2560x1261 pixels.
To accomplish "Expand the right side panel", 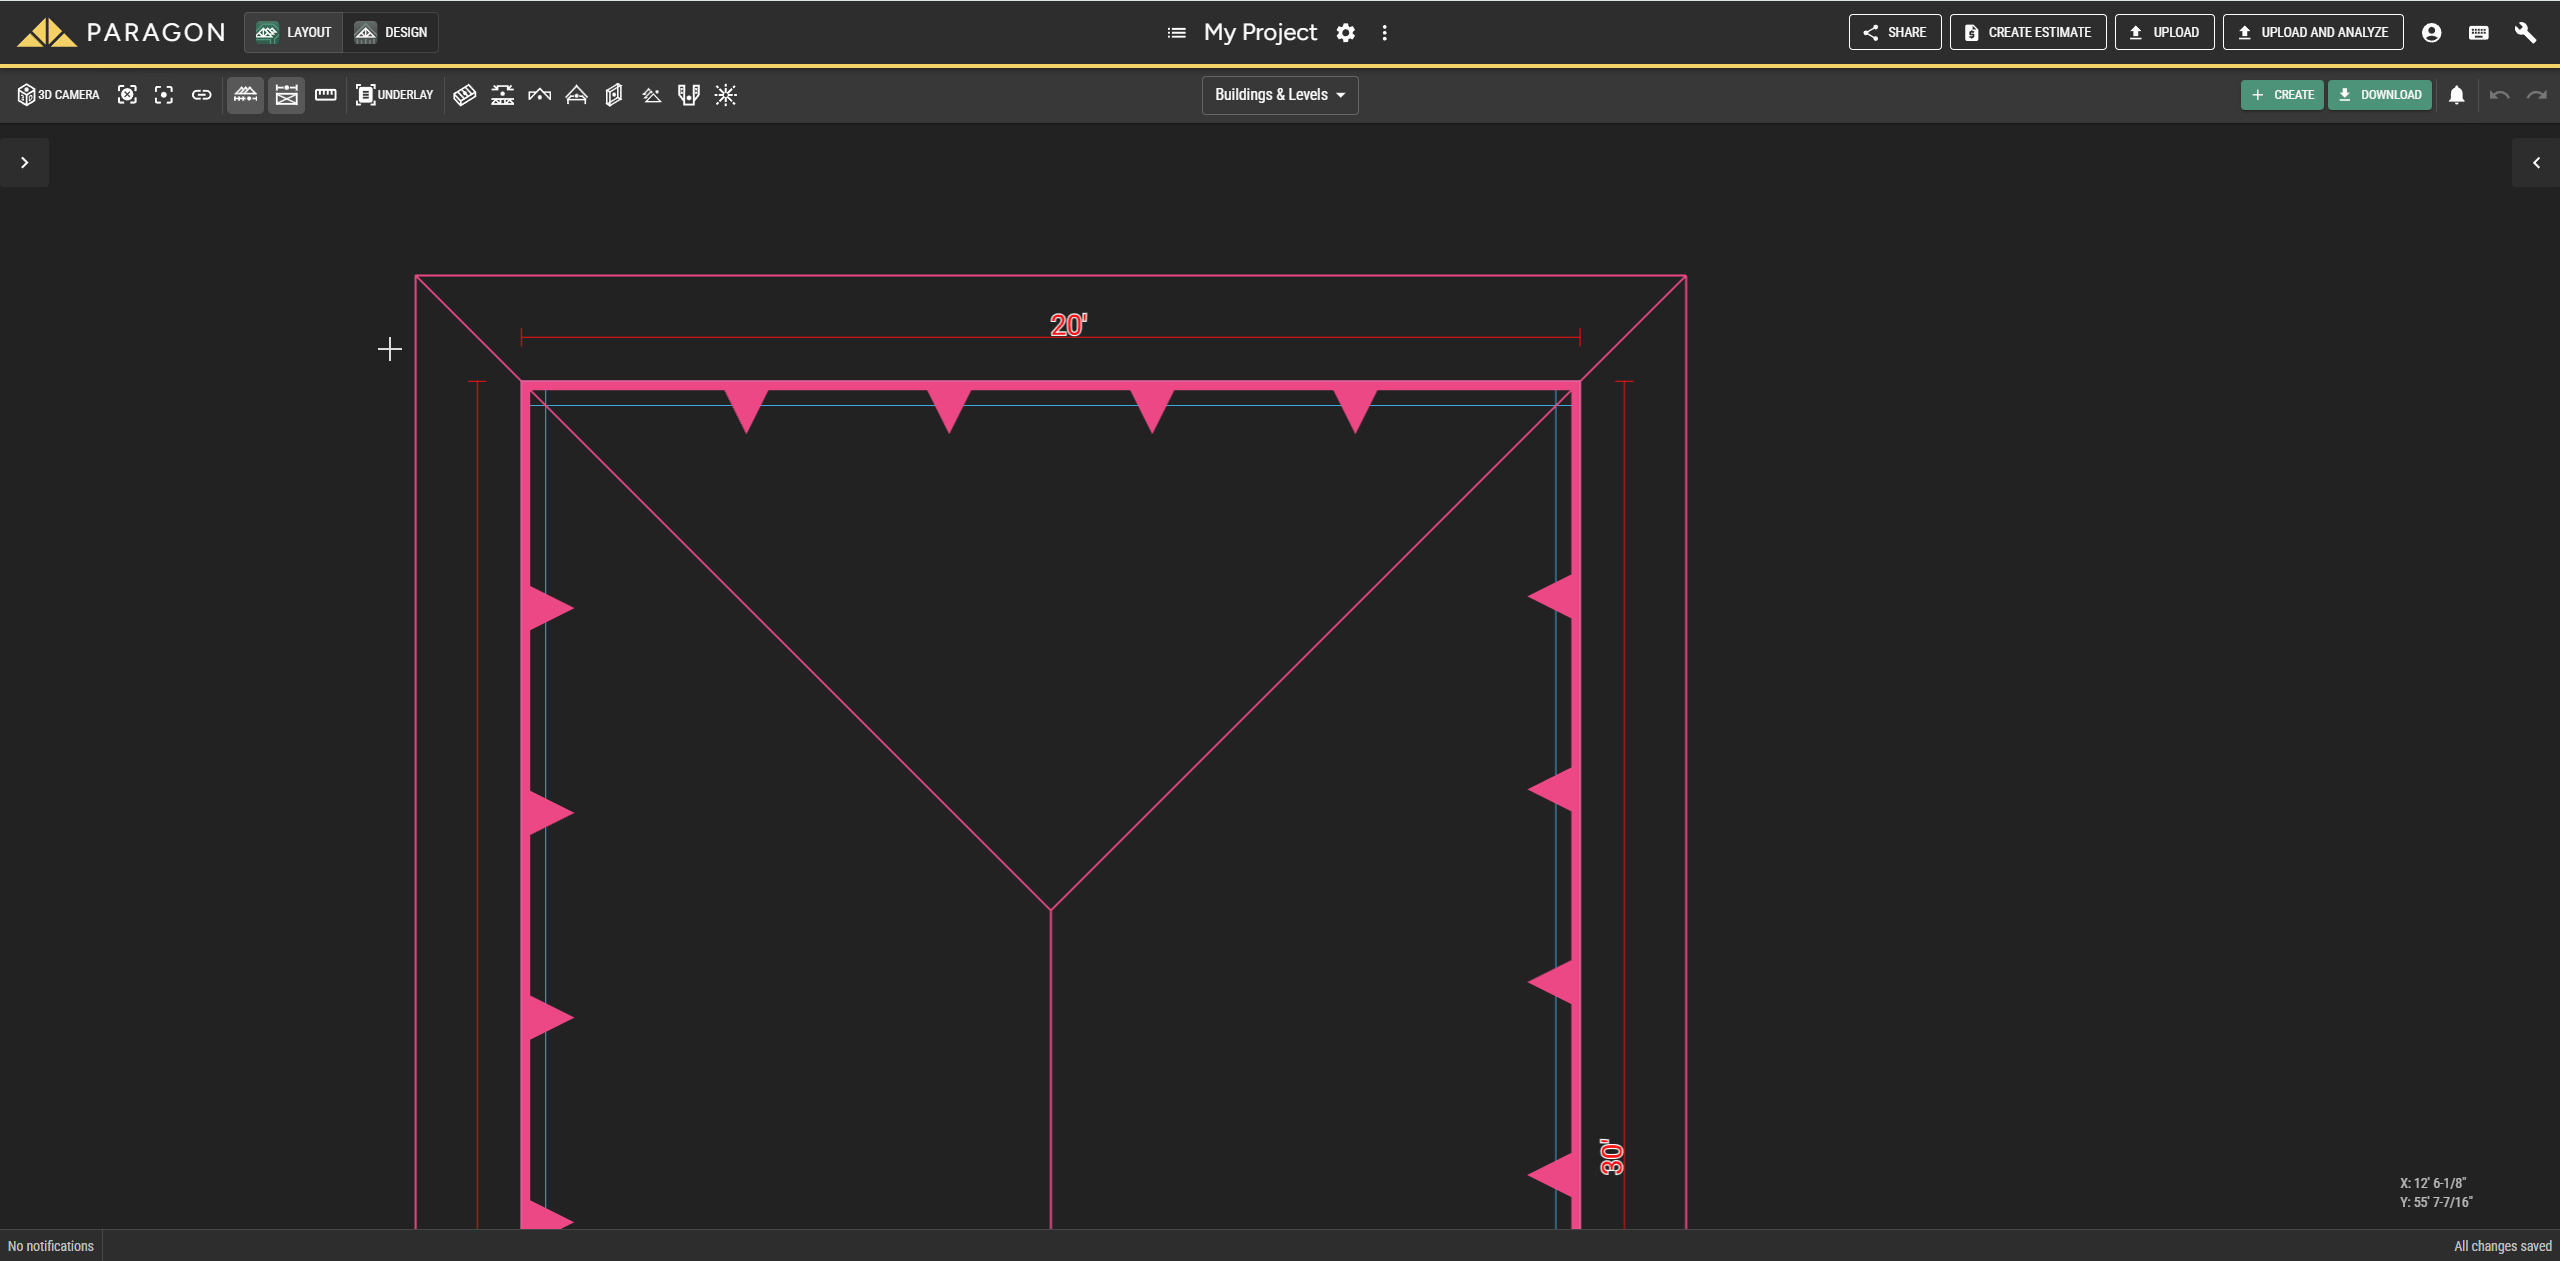I will 2535,162.
